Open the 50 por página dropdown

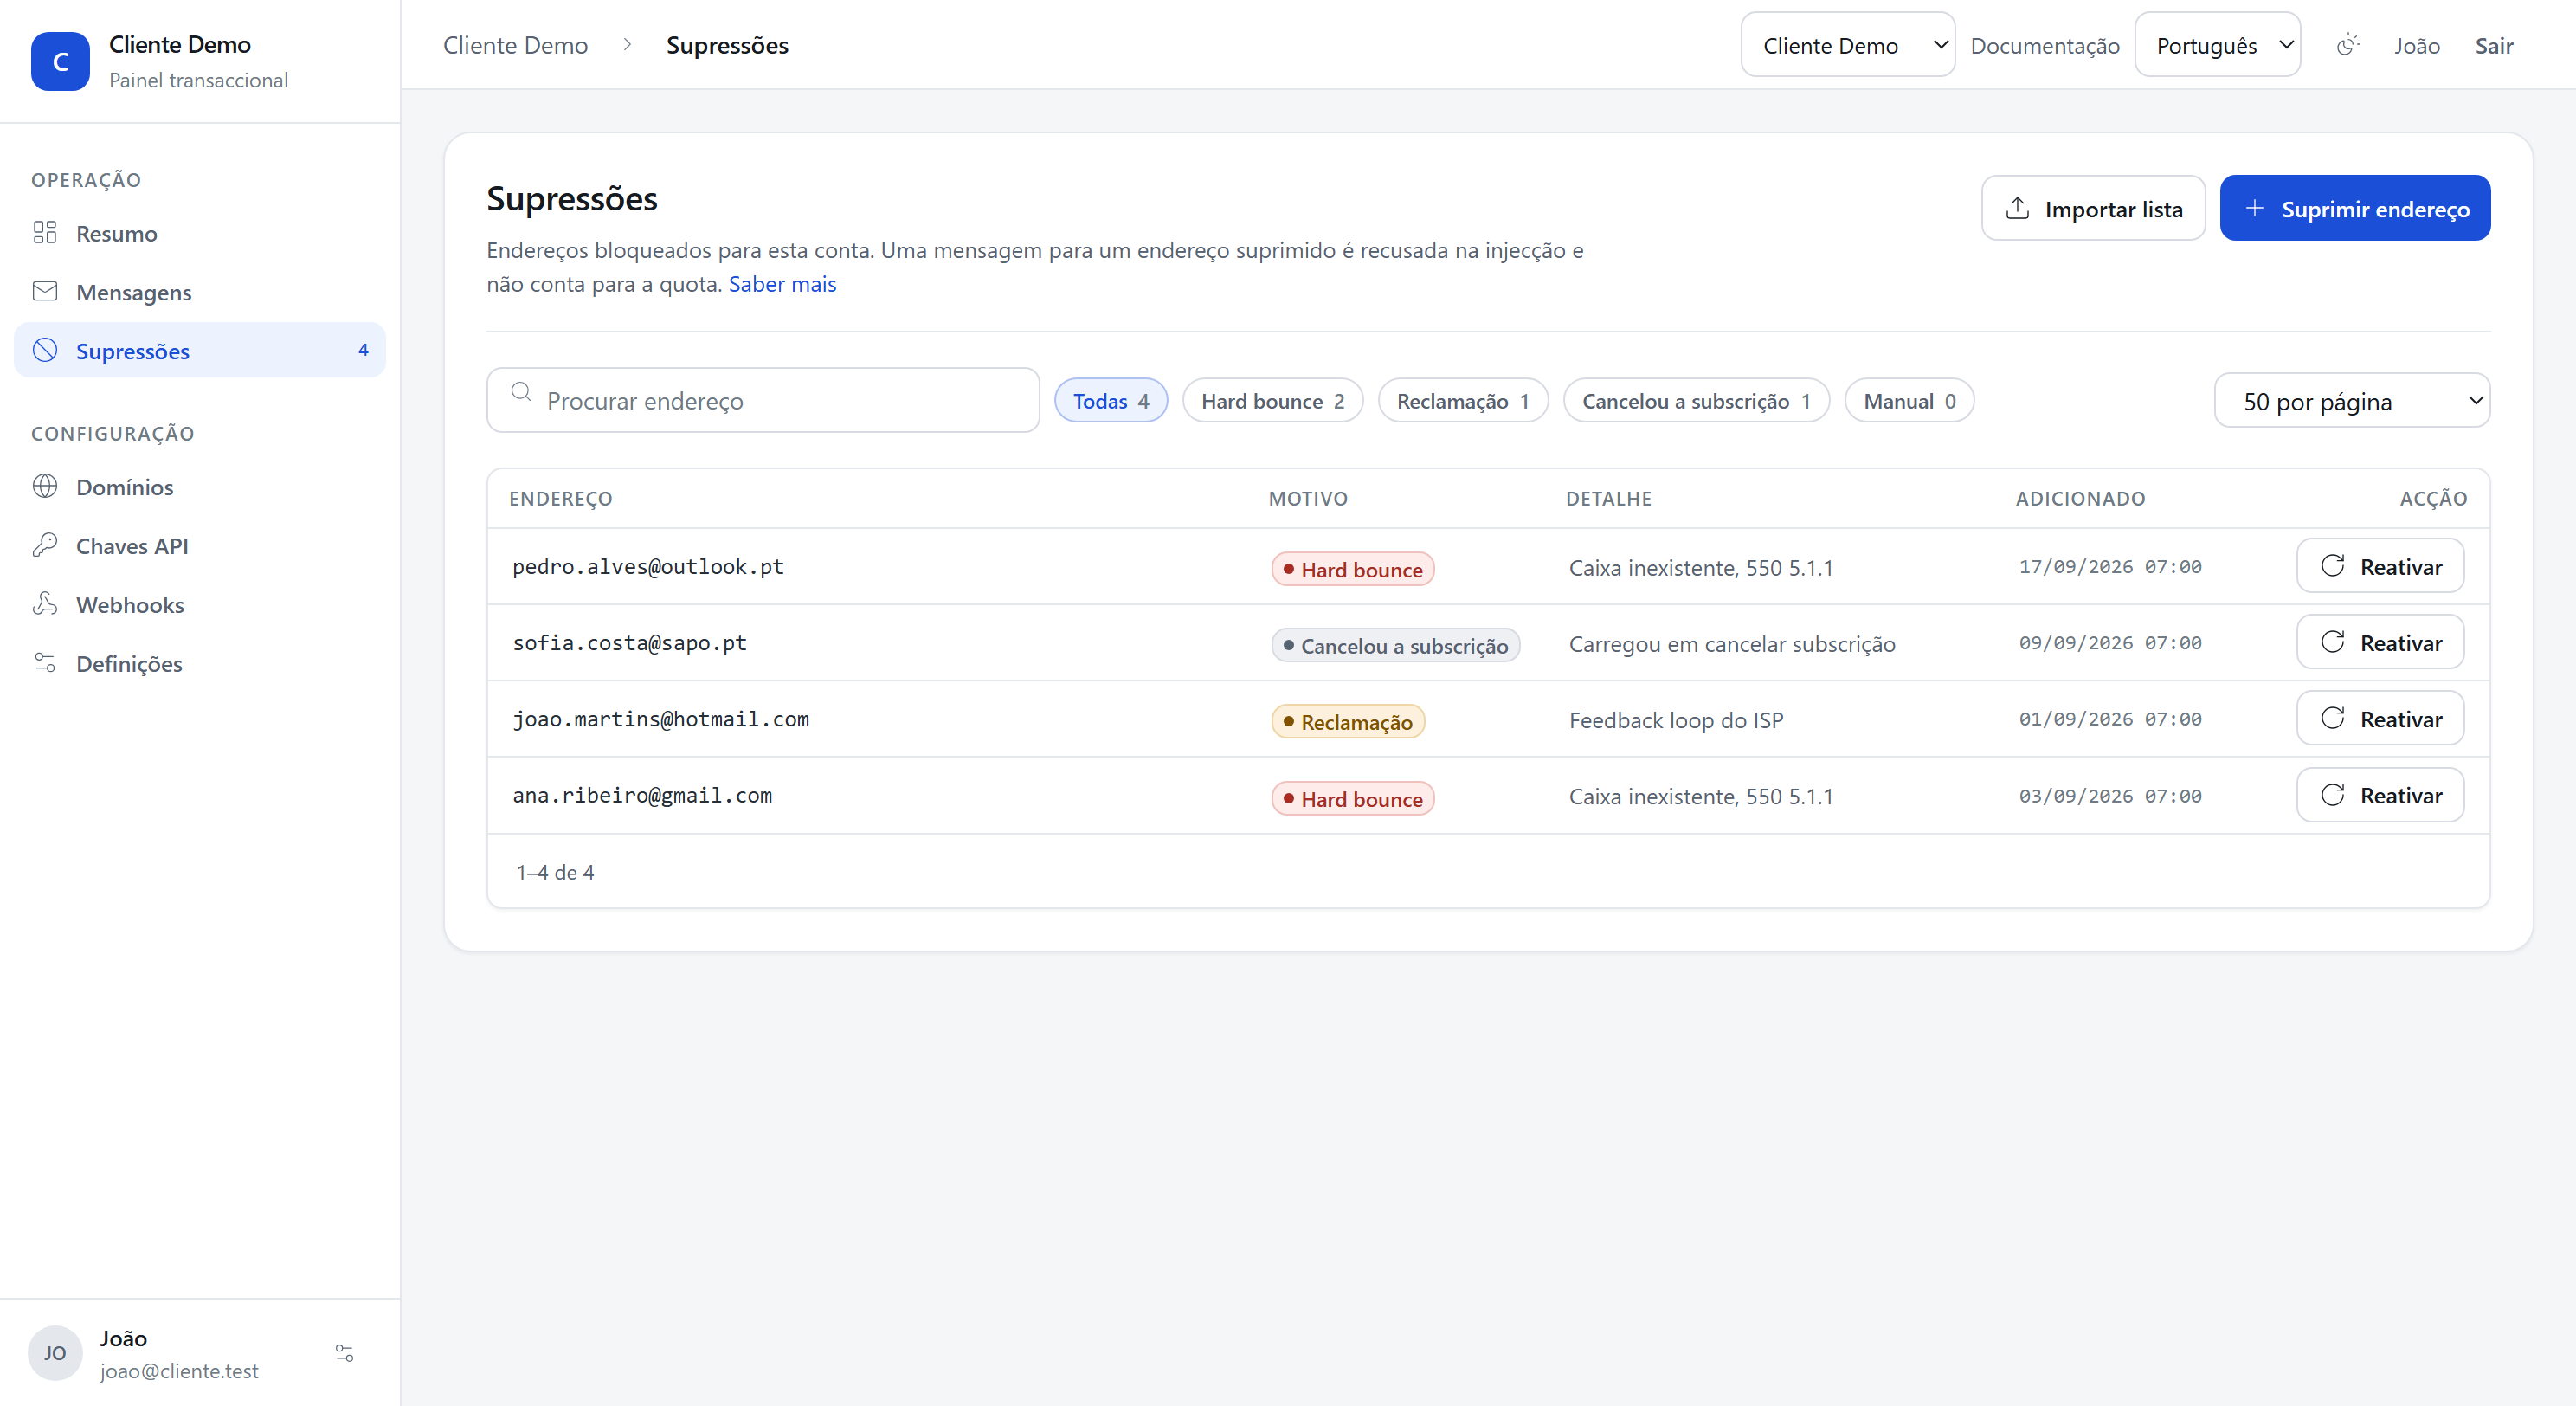click(x=2352, y=401)
